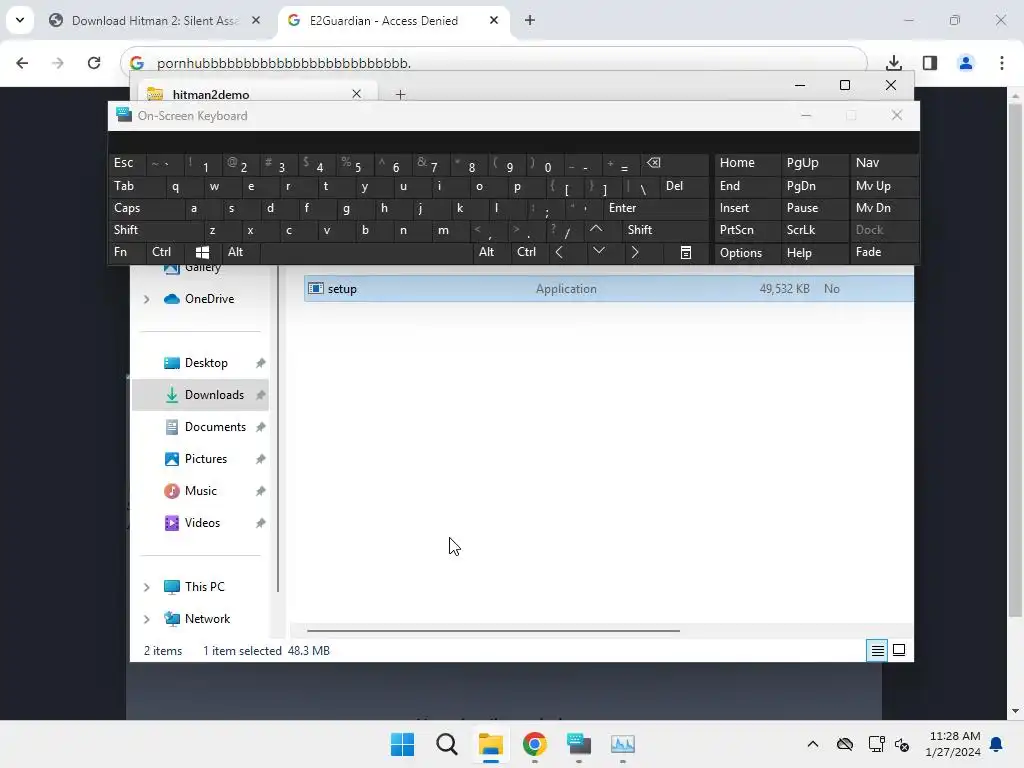Expand the OneDrive tree node
This screenshot has width=1024, height=768.
click(146, 299)
